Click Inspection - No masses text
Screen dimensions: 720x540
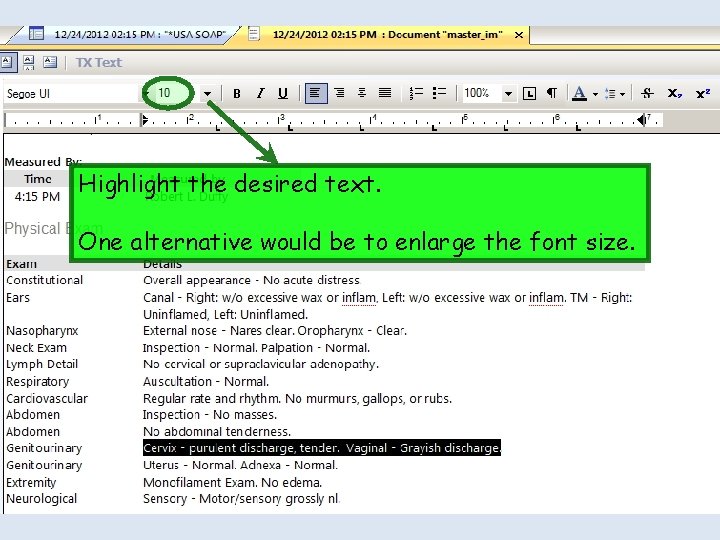(210, 415)
